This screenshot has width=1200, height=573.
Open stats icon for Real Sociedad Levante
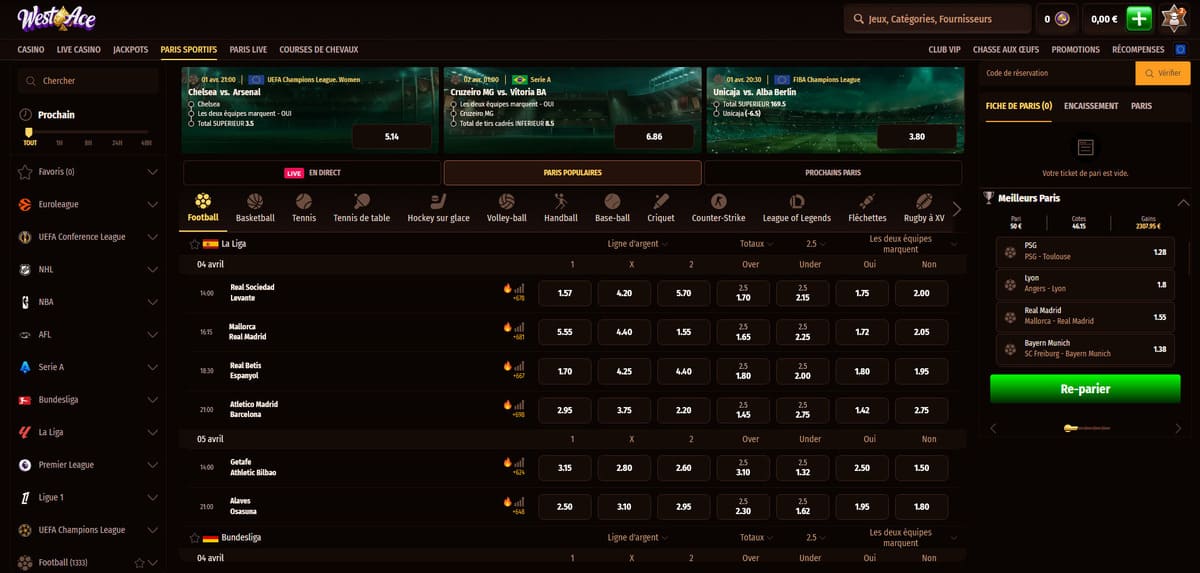click(519, 287)
